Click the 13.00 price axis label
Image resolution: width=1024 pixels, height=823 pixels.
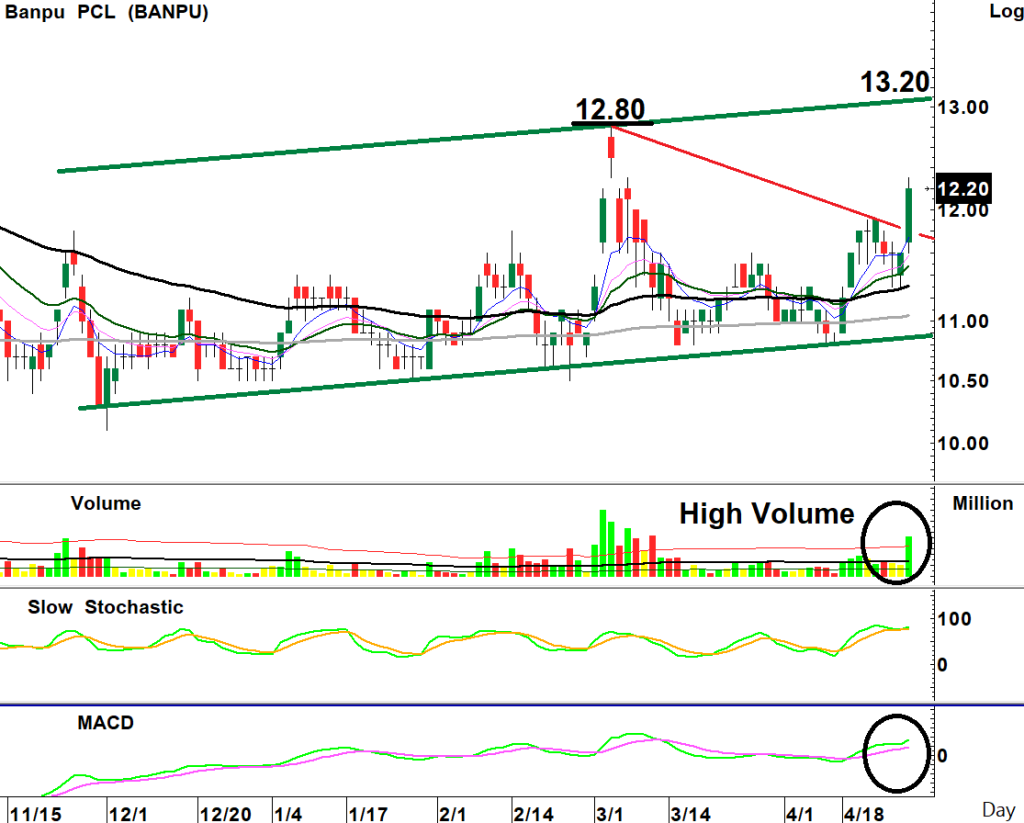coord(963,107)
